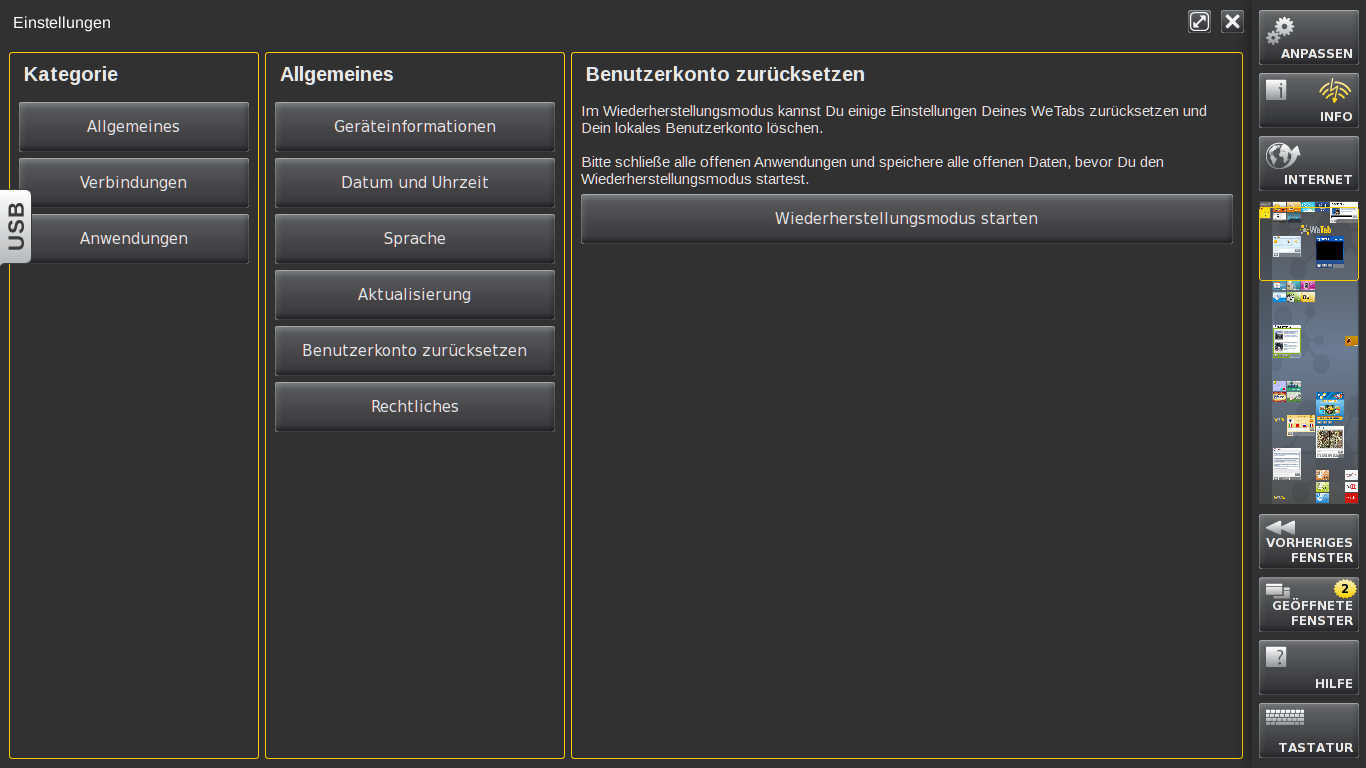Click the highlighted desktop preview thumbnail
This screenshot has height=768, width=1366.
(x=1308, y=242)
